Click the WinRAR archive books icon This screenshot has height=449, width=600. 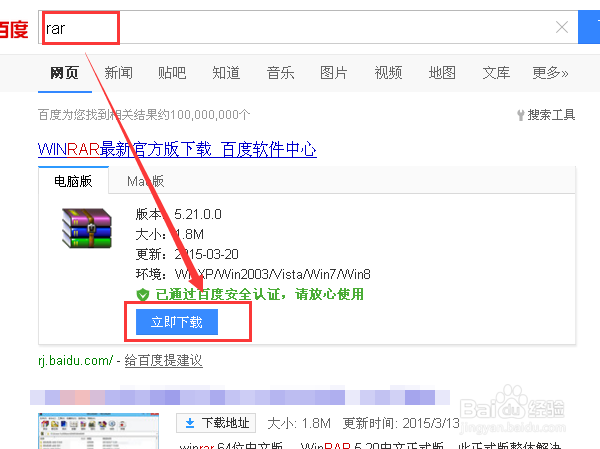pyautogui.click(x=87, y=228)
